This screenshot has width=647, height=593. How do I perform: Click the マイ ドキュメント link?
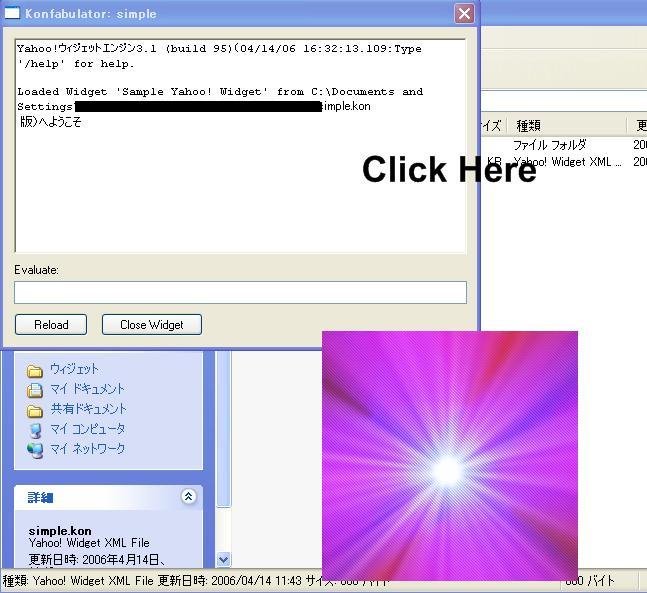point(87,389)
